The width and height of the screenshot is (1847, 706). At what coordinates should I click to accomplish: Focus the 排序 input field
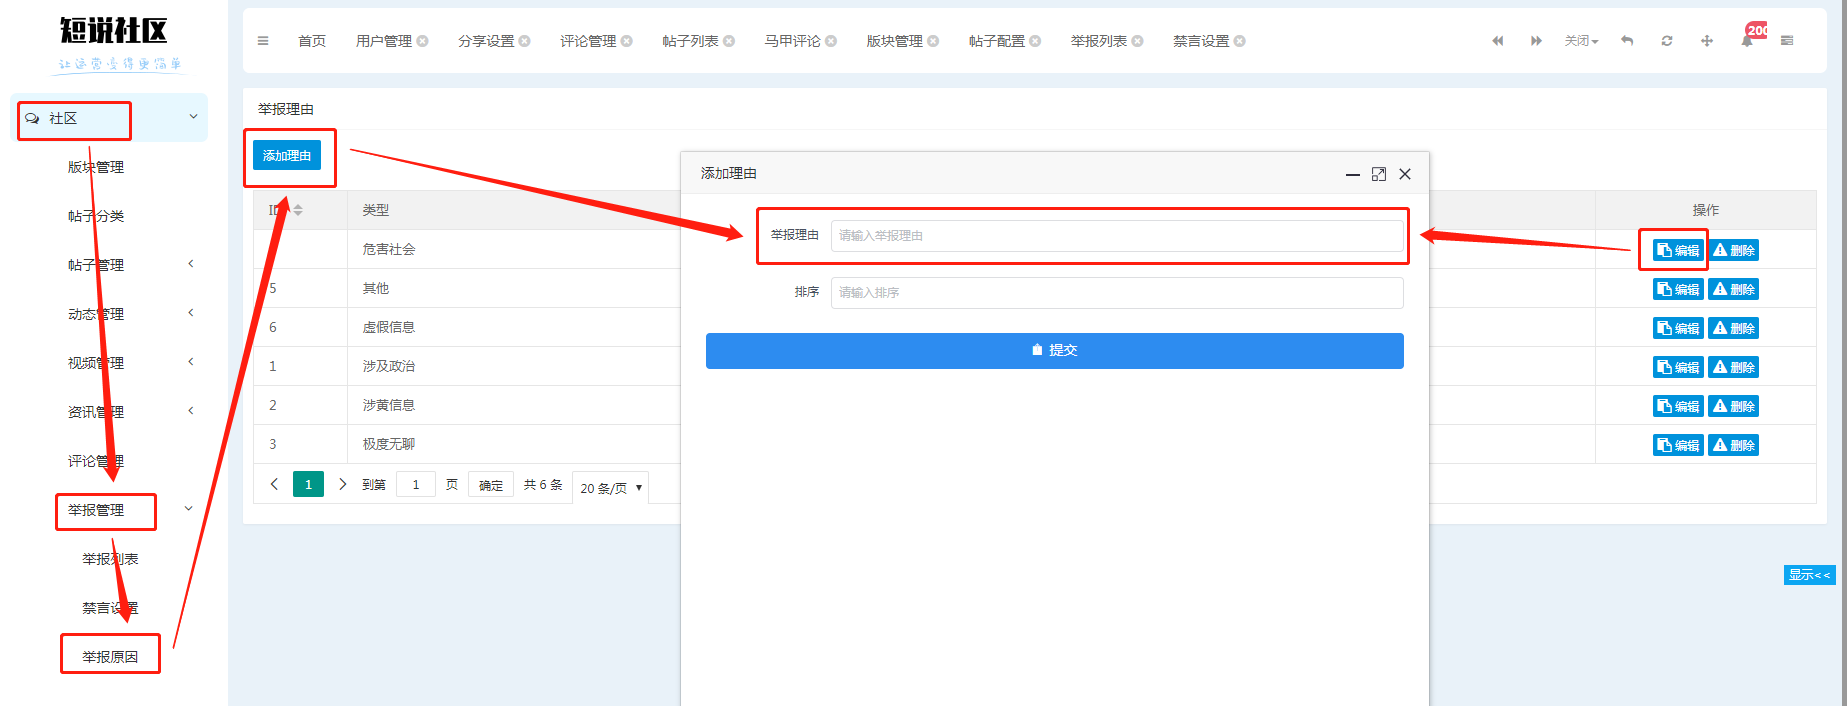(x=1117, y=293)
